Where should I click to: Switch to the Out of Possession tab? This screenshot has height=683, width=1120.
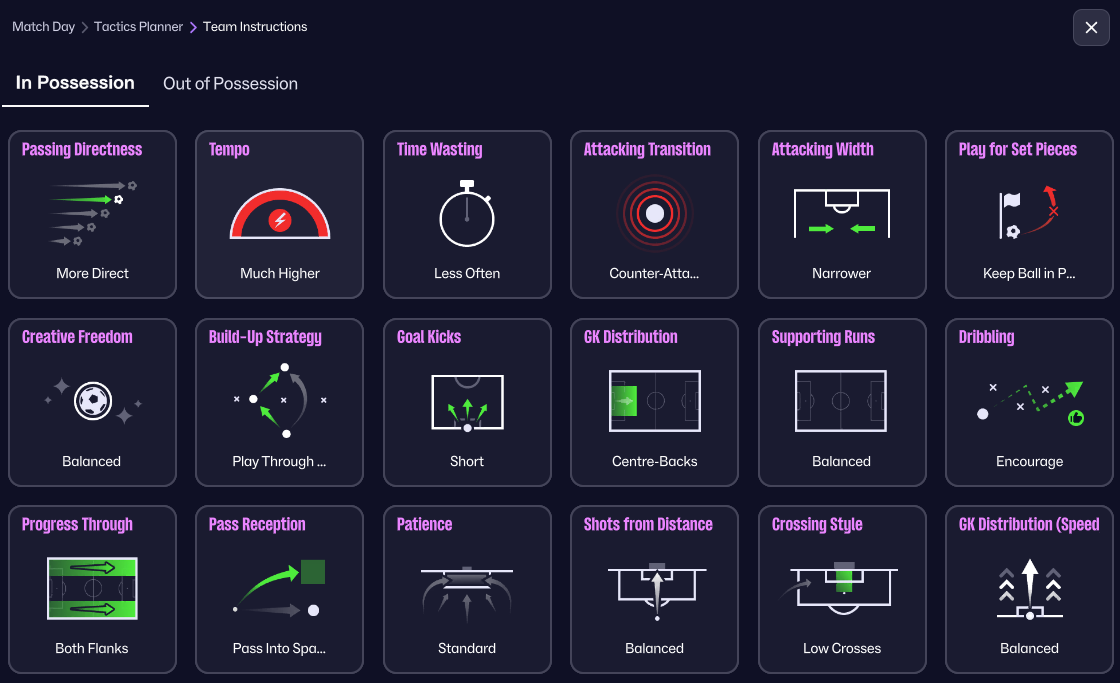(x=230, y=84)
